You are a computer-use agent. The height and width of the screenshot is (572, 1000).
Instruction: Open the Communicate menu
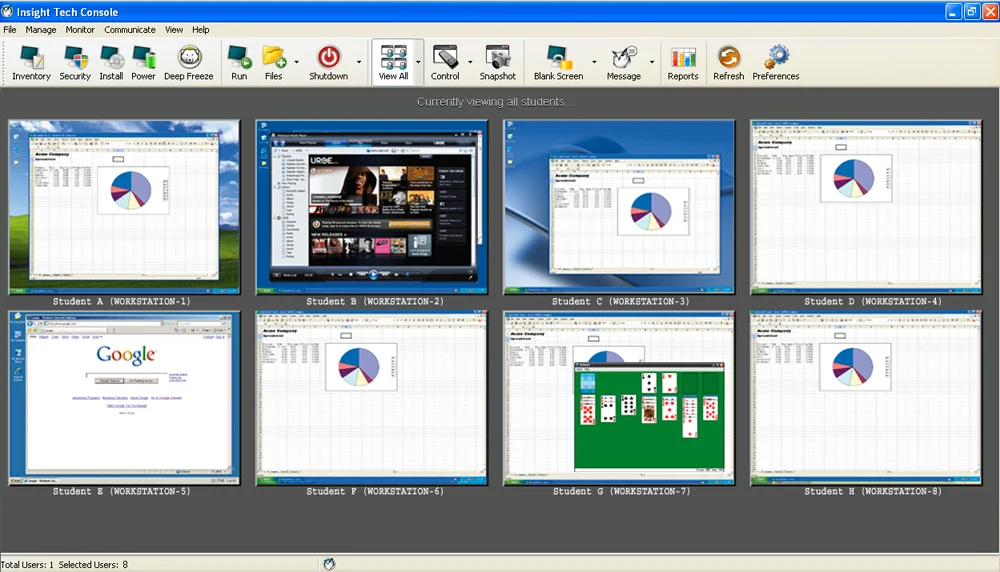click(130, 30)
